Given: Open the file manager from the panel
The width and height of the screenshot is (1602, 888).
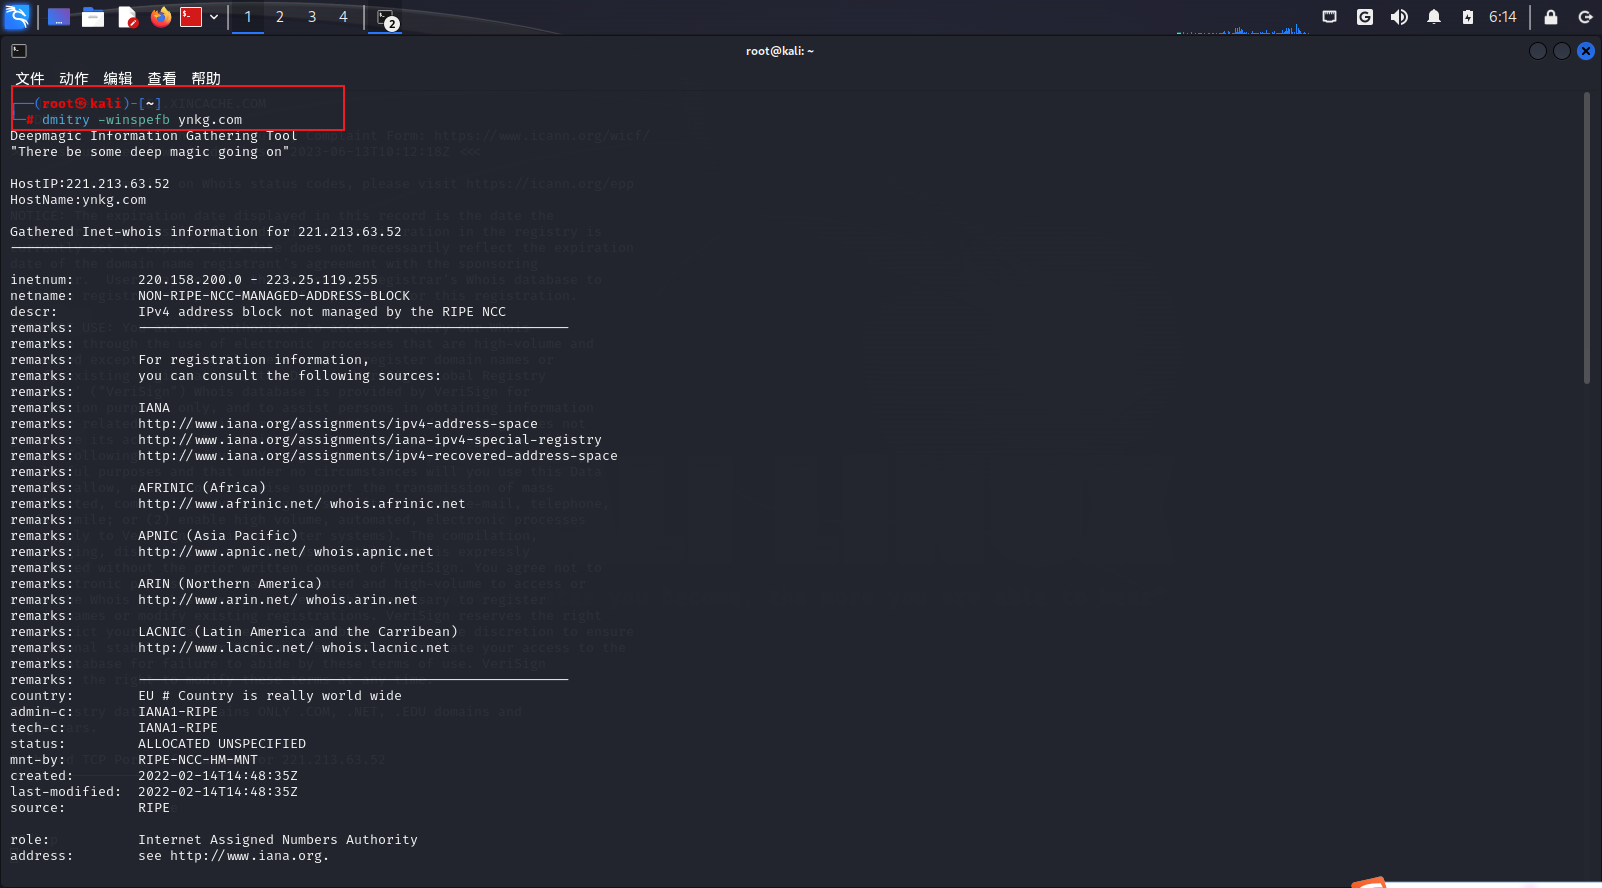Looking at the screenshot, I should pos(93,17).
